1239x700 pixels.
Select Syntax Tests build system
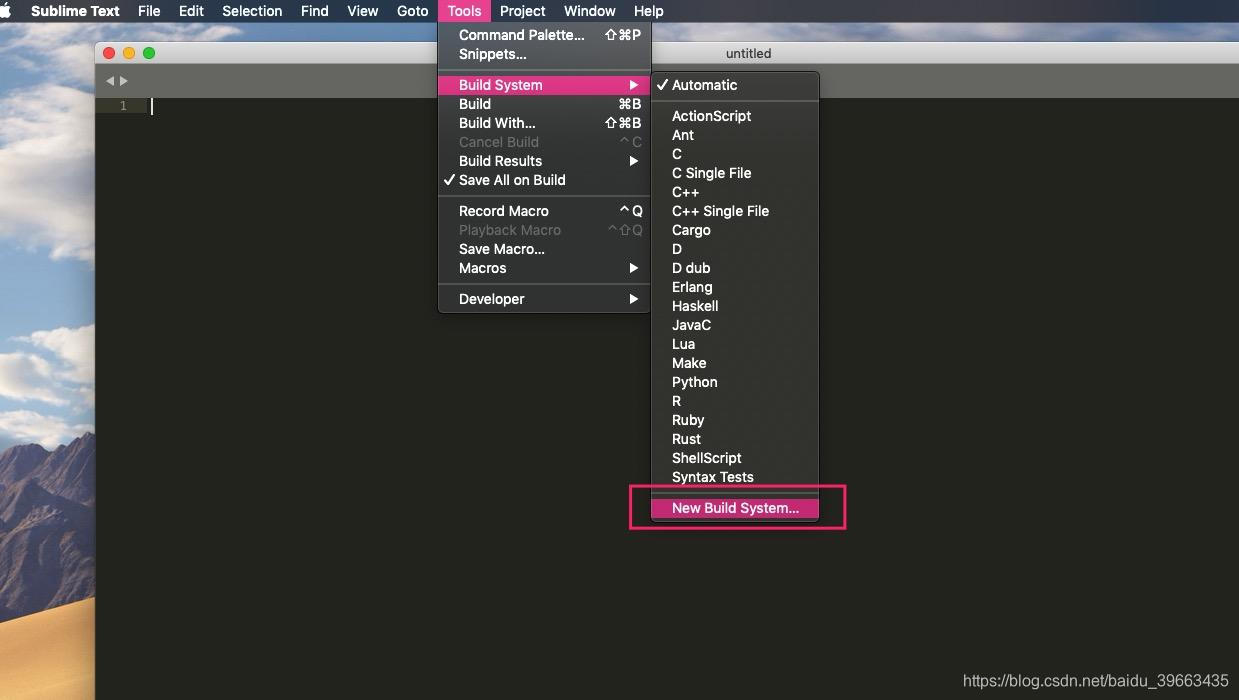(735, 477)
